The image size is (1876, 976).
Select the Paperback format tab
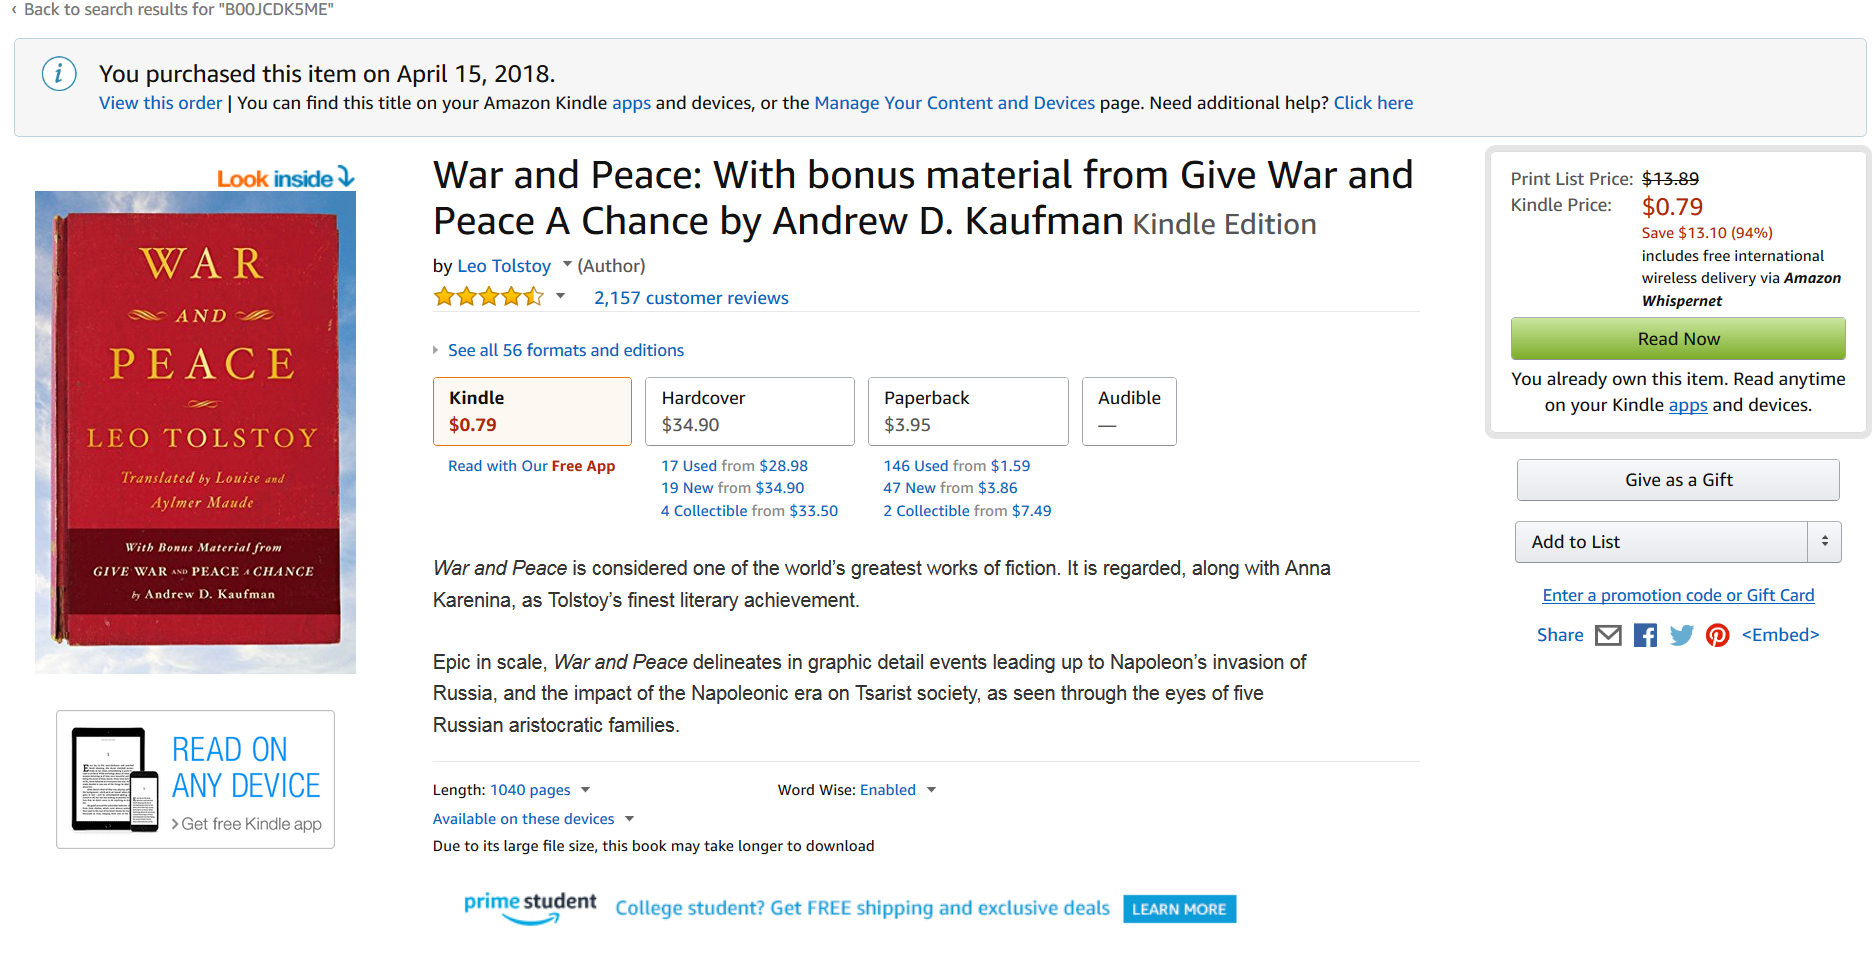967,411
